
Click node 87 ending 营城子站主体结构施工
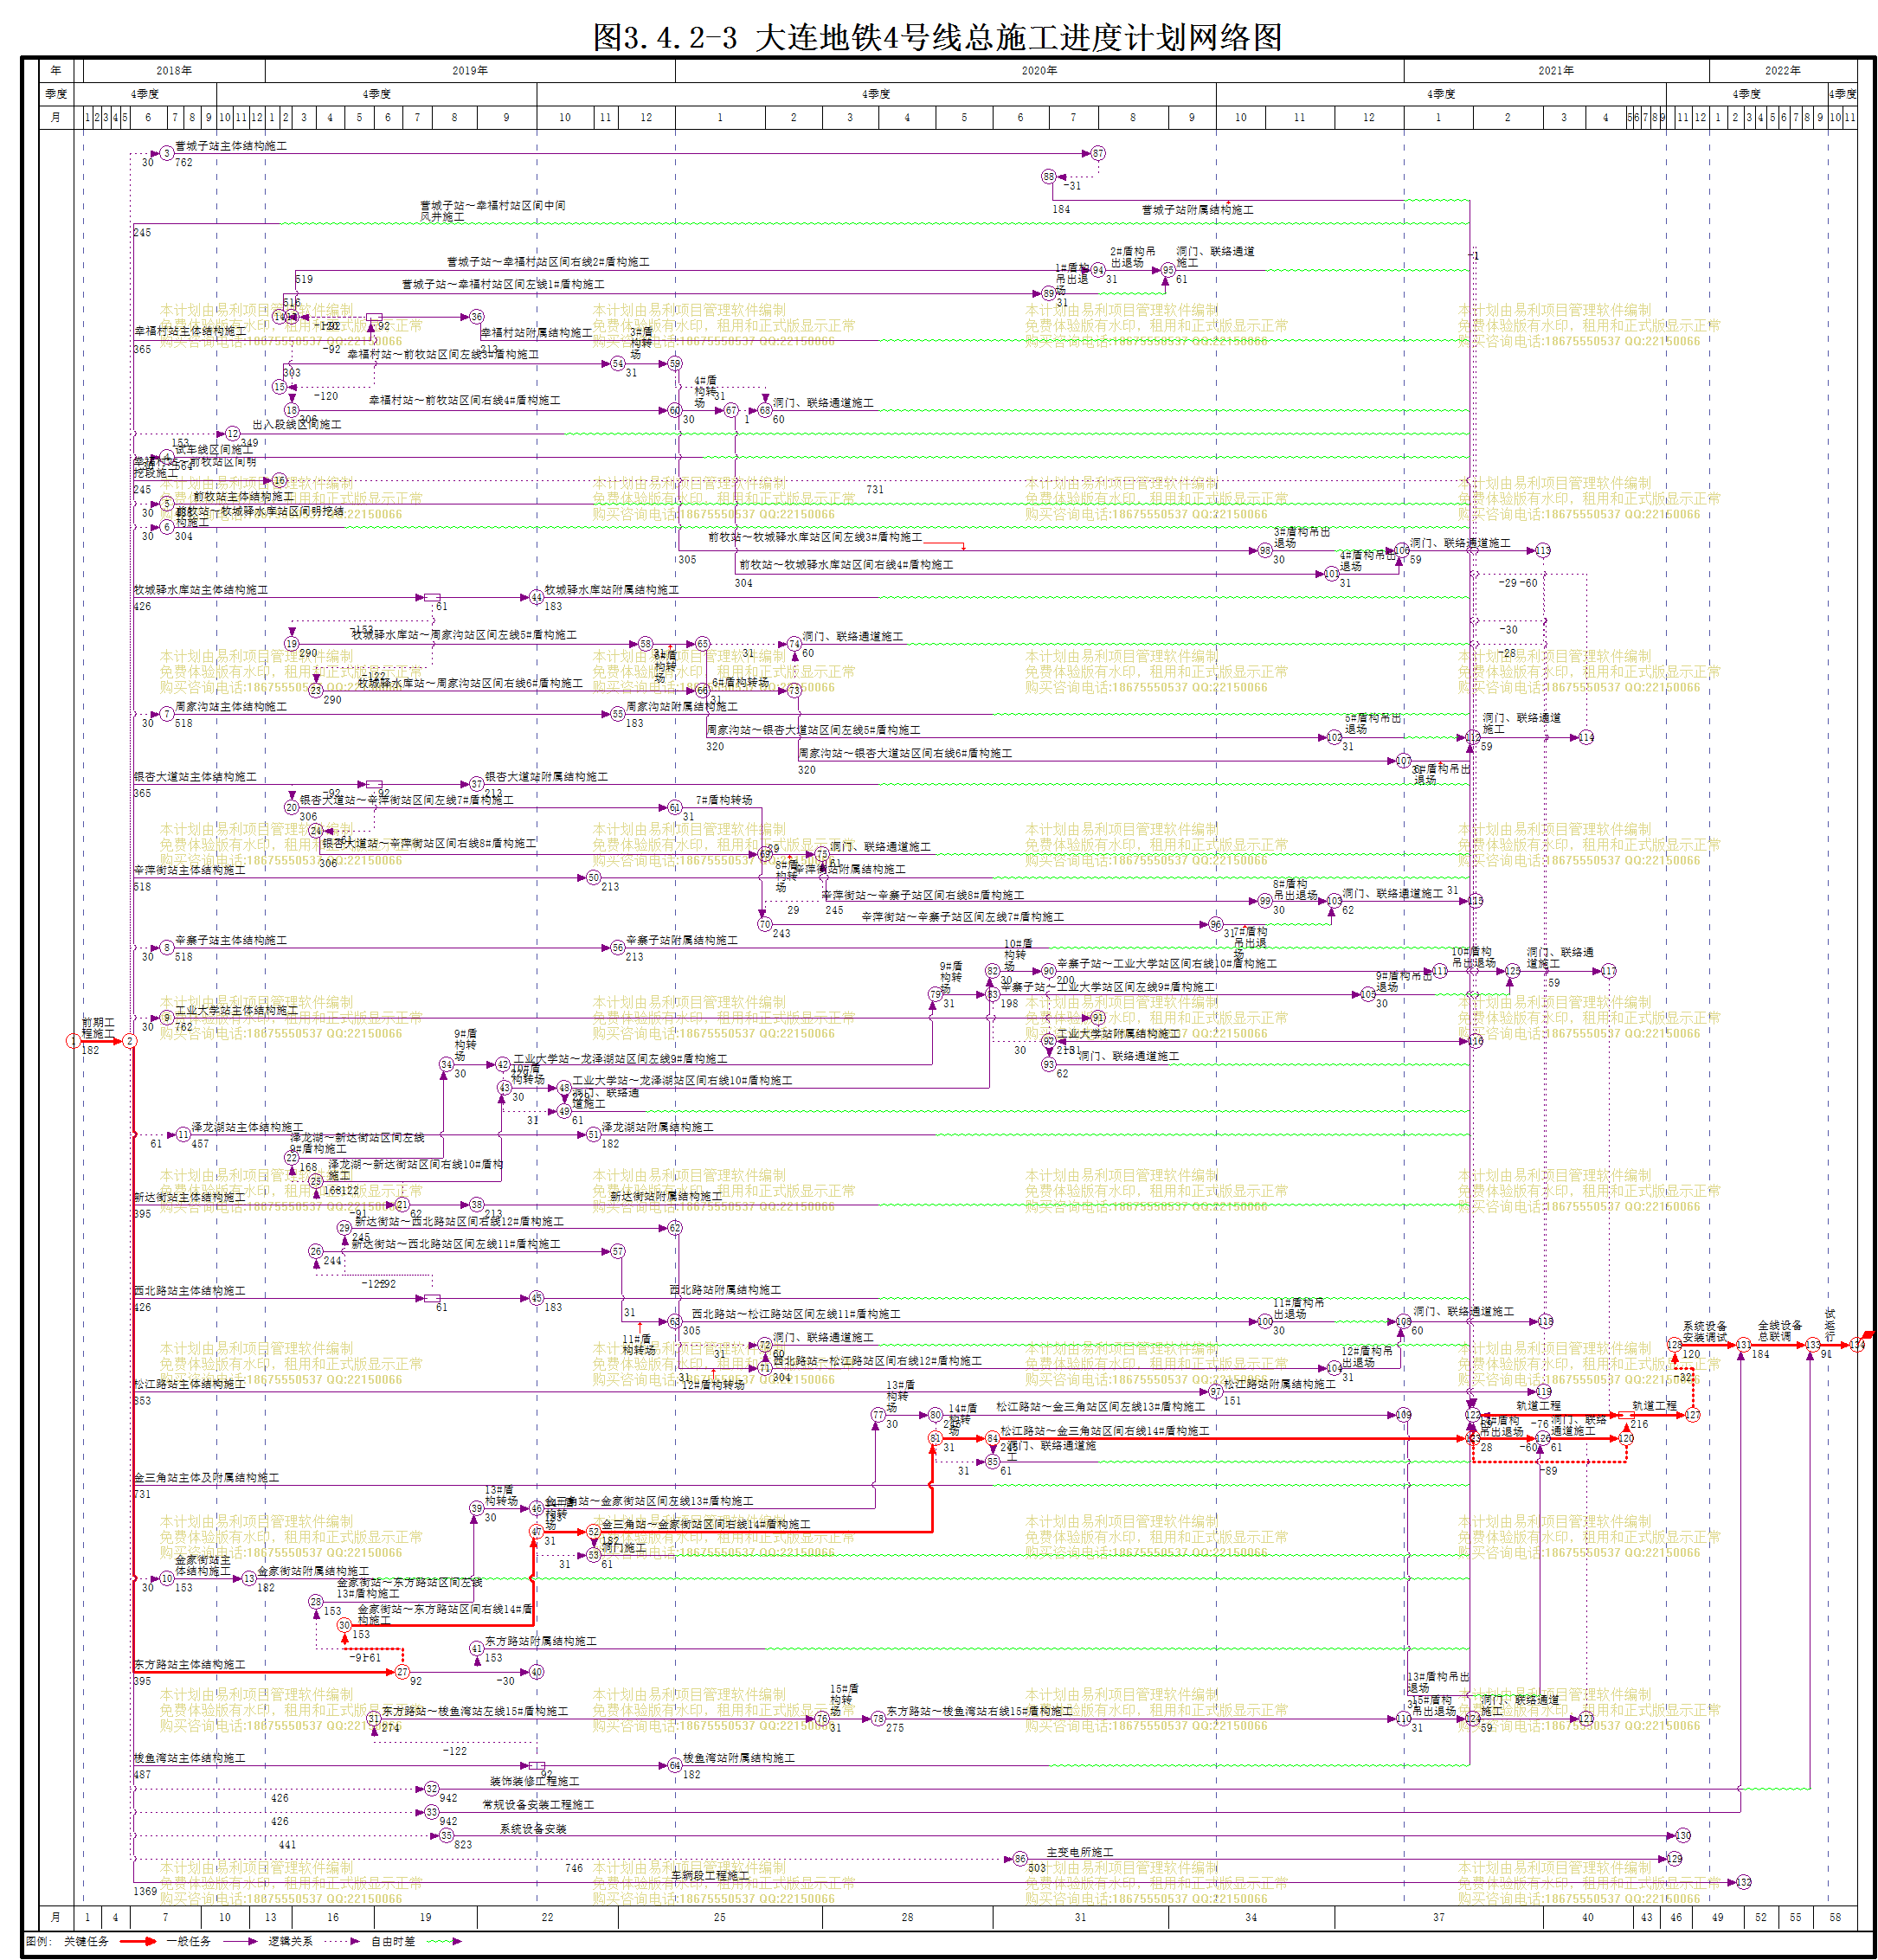(x=1098, y=153)
